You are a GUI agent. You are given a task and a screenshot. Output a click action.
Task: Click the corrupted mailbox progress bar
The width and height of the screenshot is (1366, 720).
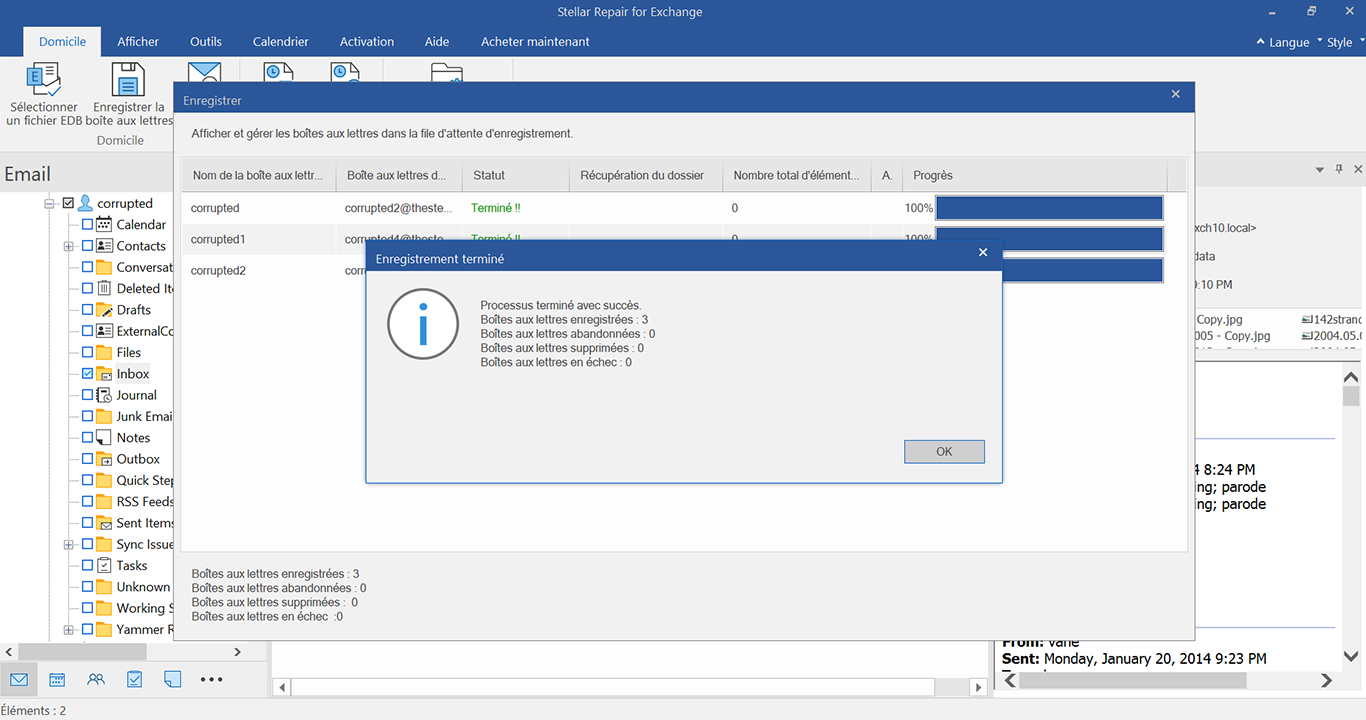pyautogui.click(x=1049, y=208)
